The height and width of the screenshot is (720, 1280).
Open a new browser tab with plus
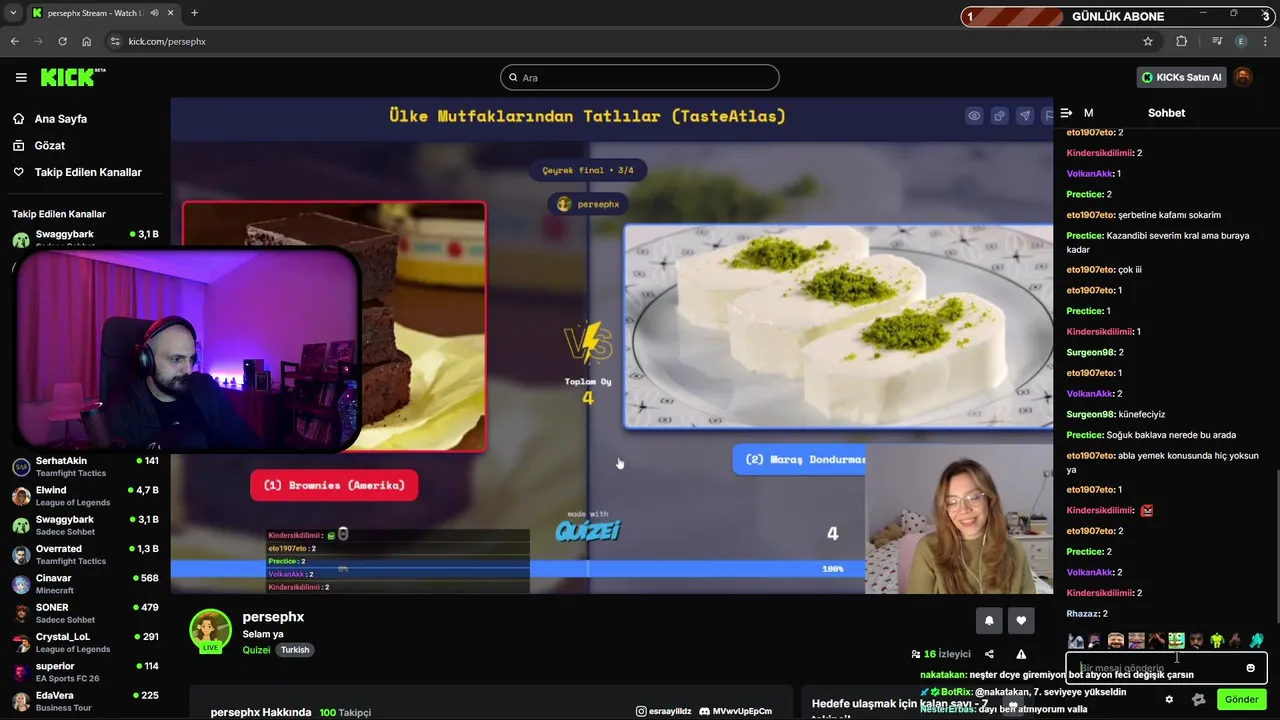point(194,13)
